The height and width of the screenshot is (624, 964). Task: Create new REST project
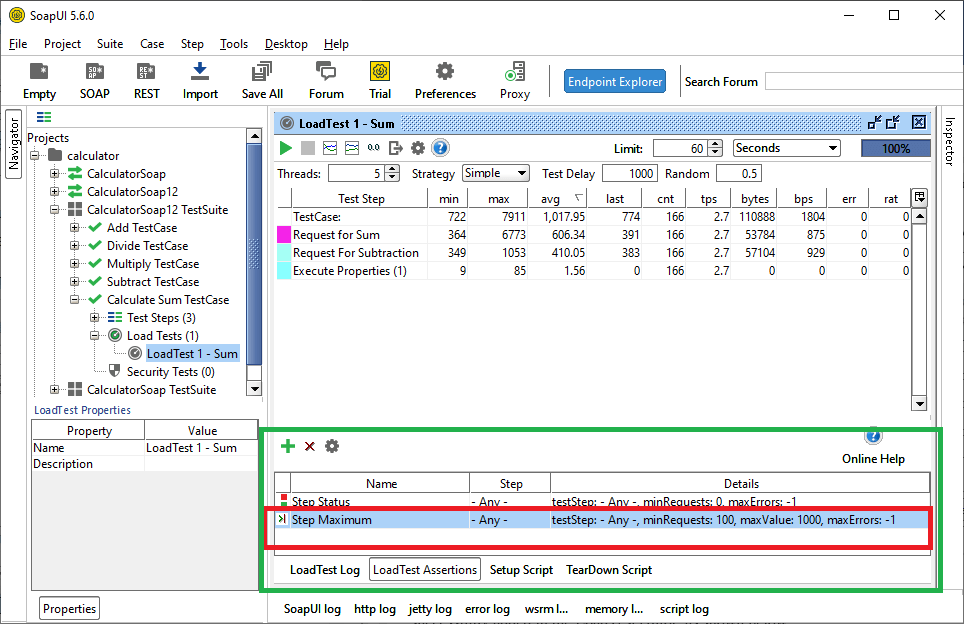coord(146,81)
